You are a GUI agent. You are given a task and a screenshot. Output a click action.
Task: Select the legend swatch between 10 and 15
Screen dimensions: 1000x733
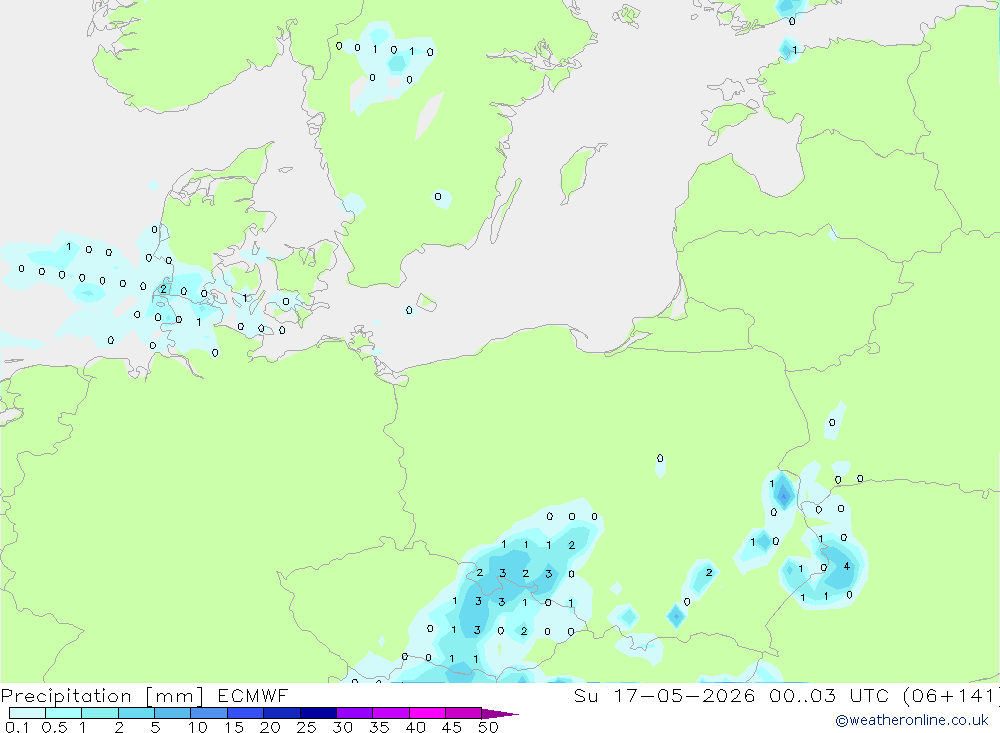tap(209, 713)
